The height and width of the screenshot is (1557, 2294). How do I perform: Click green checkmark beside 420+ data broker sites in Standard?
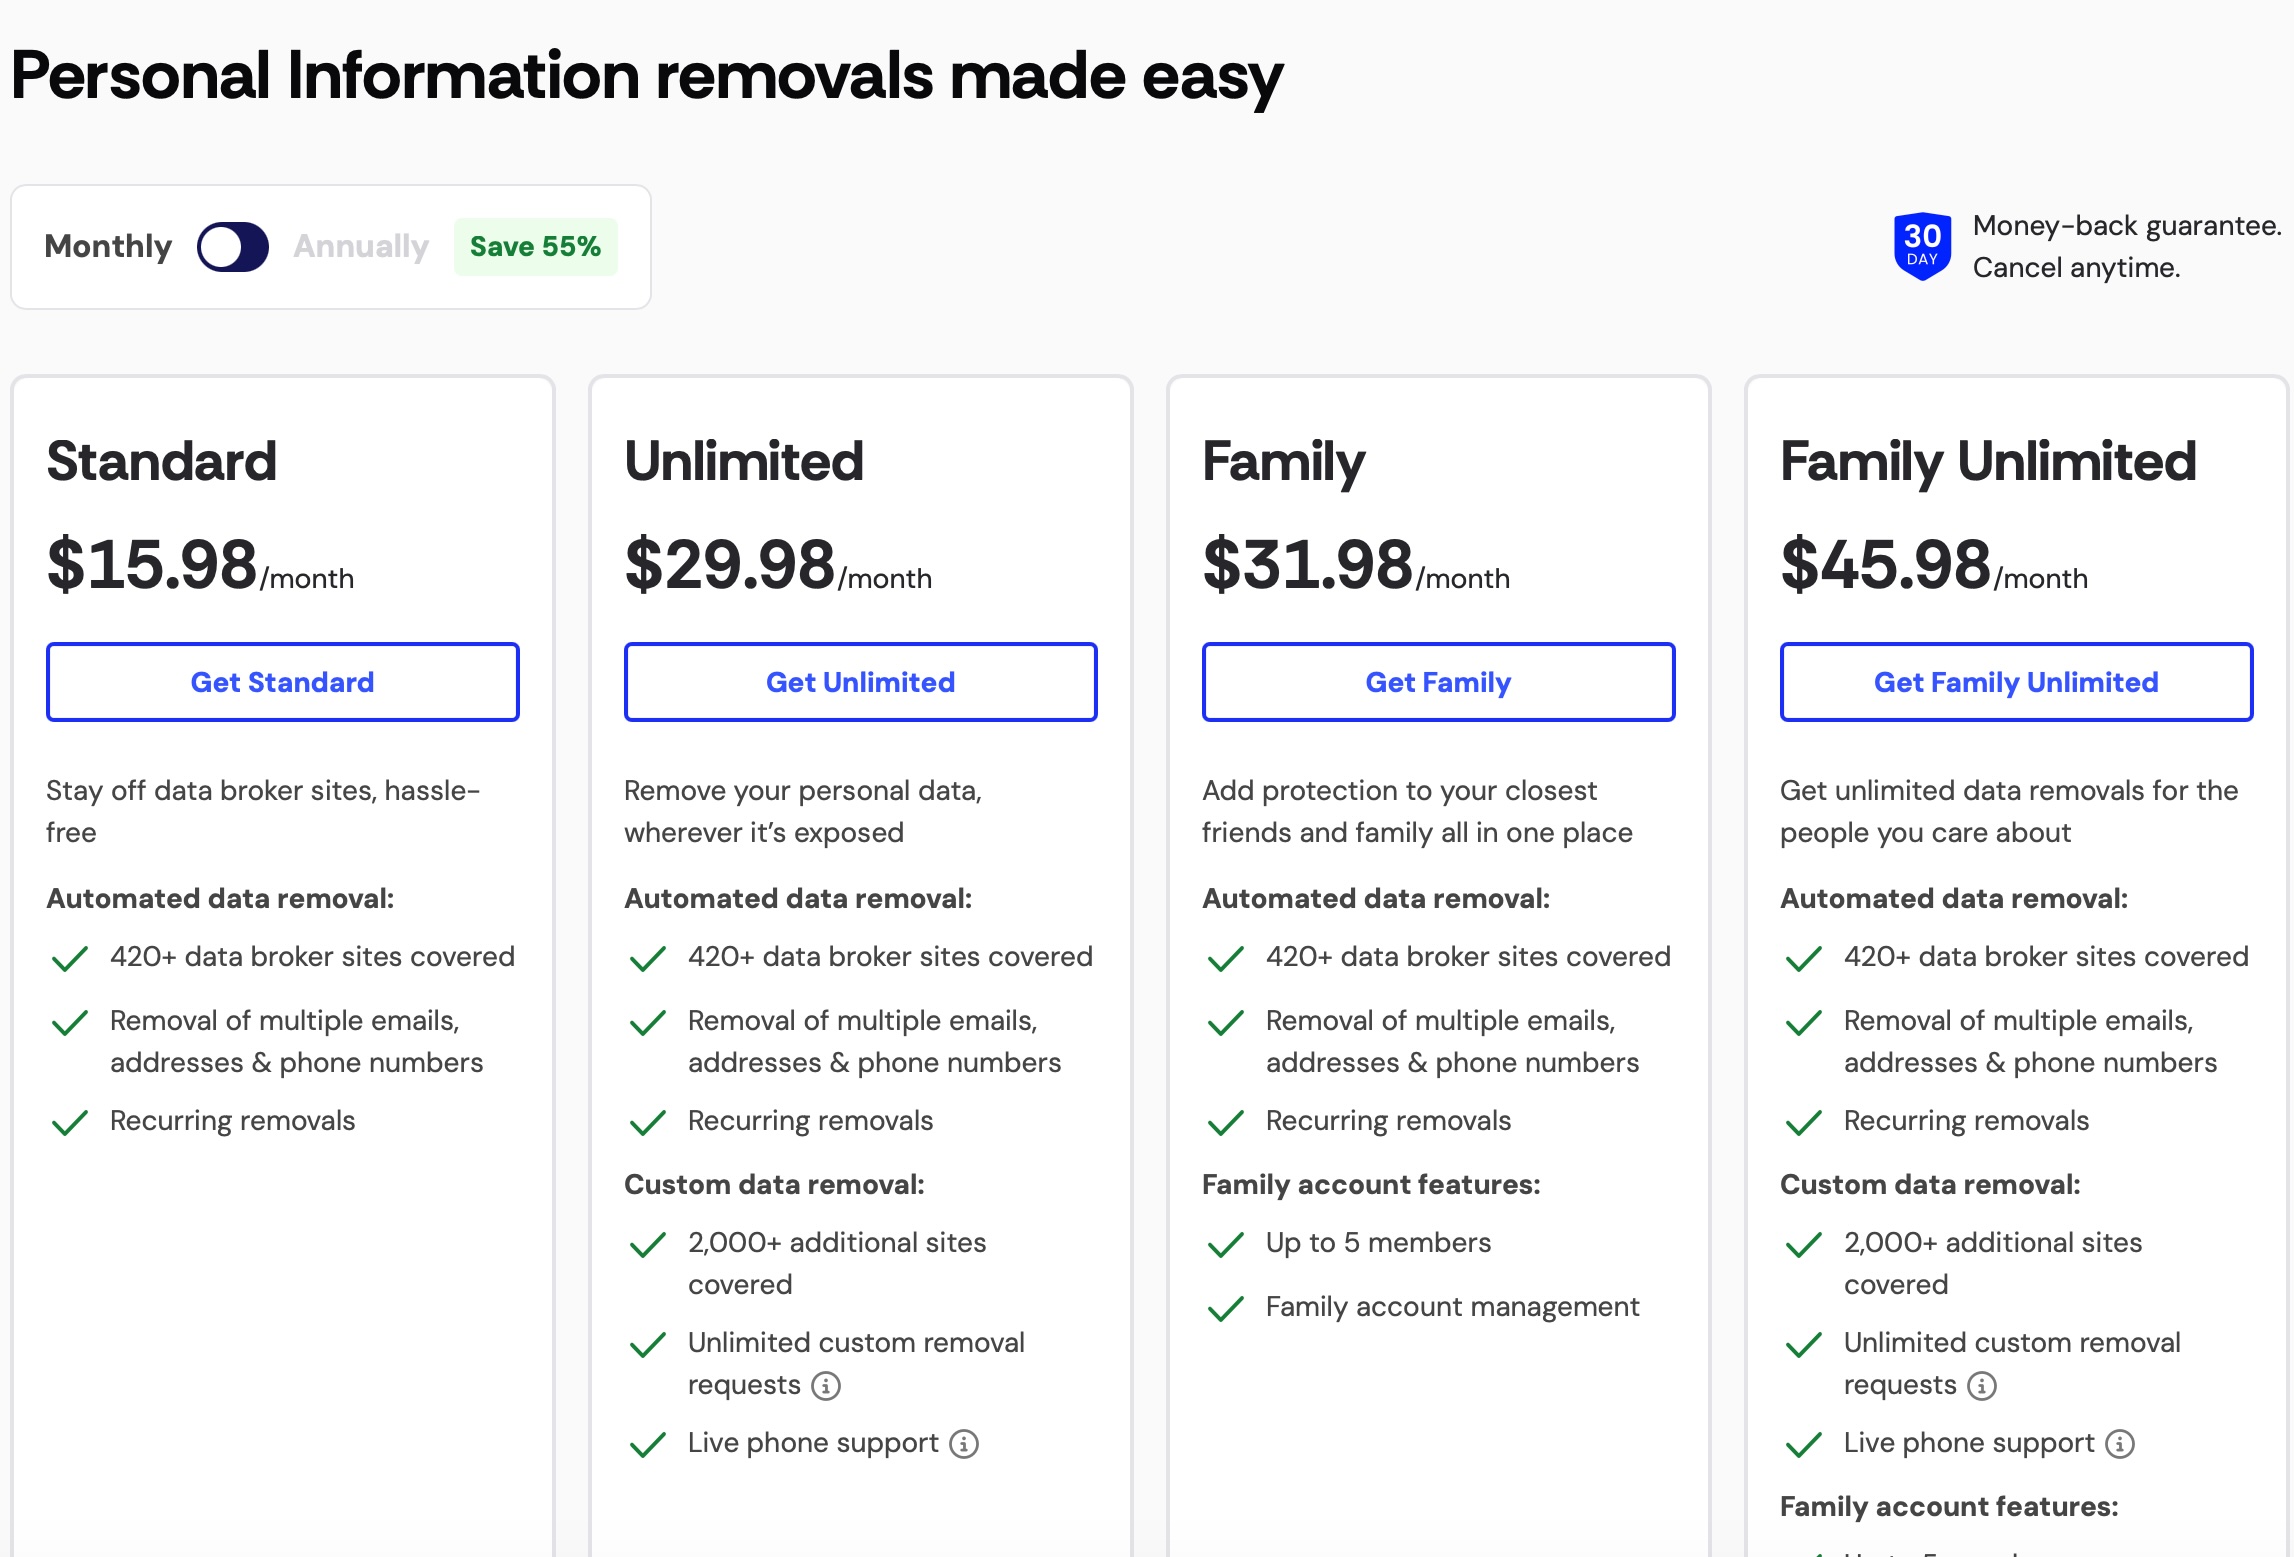(x=69, y=958)
